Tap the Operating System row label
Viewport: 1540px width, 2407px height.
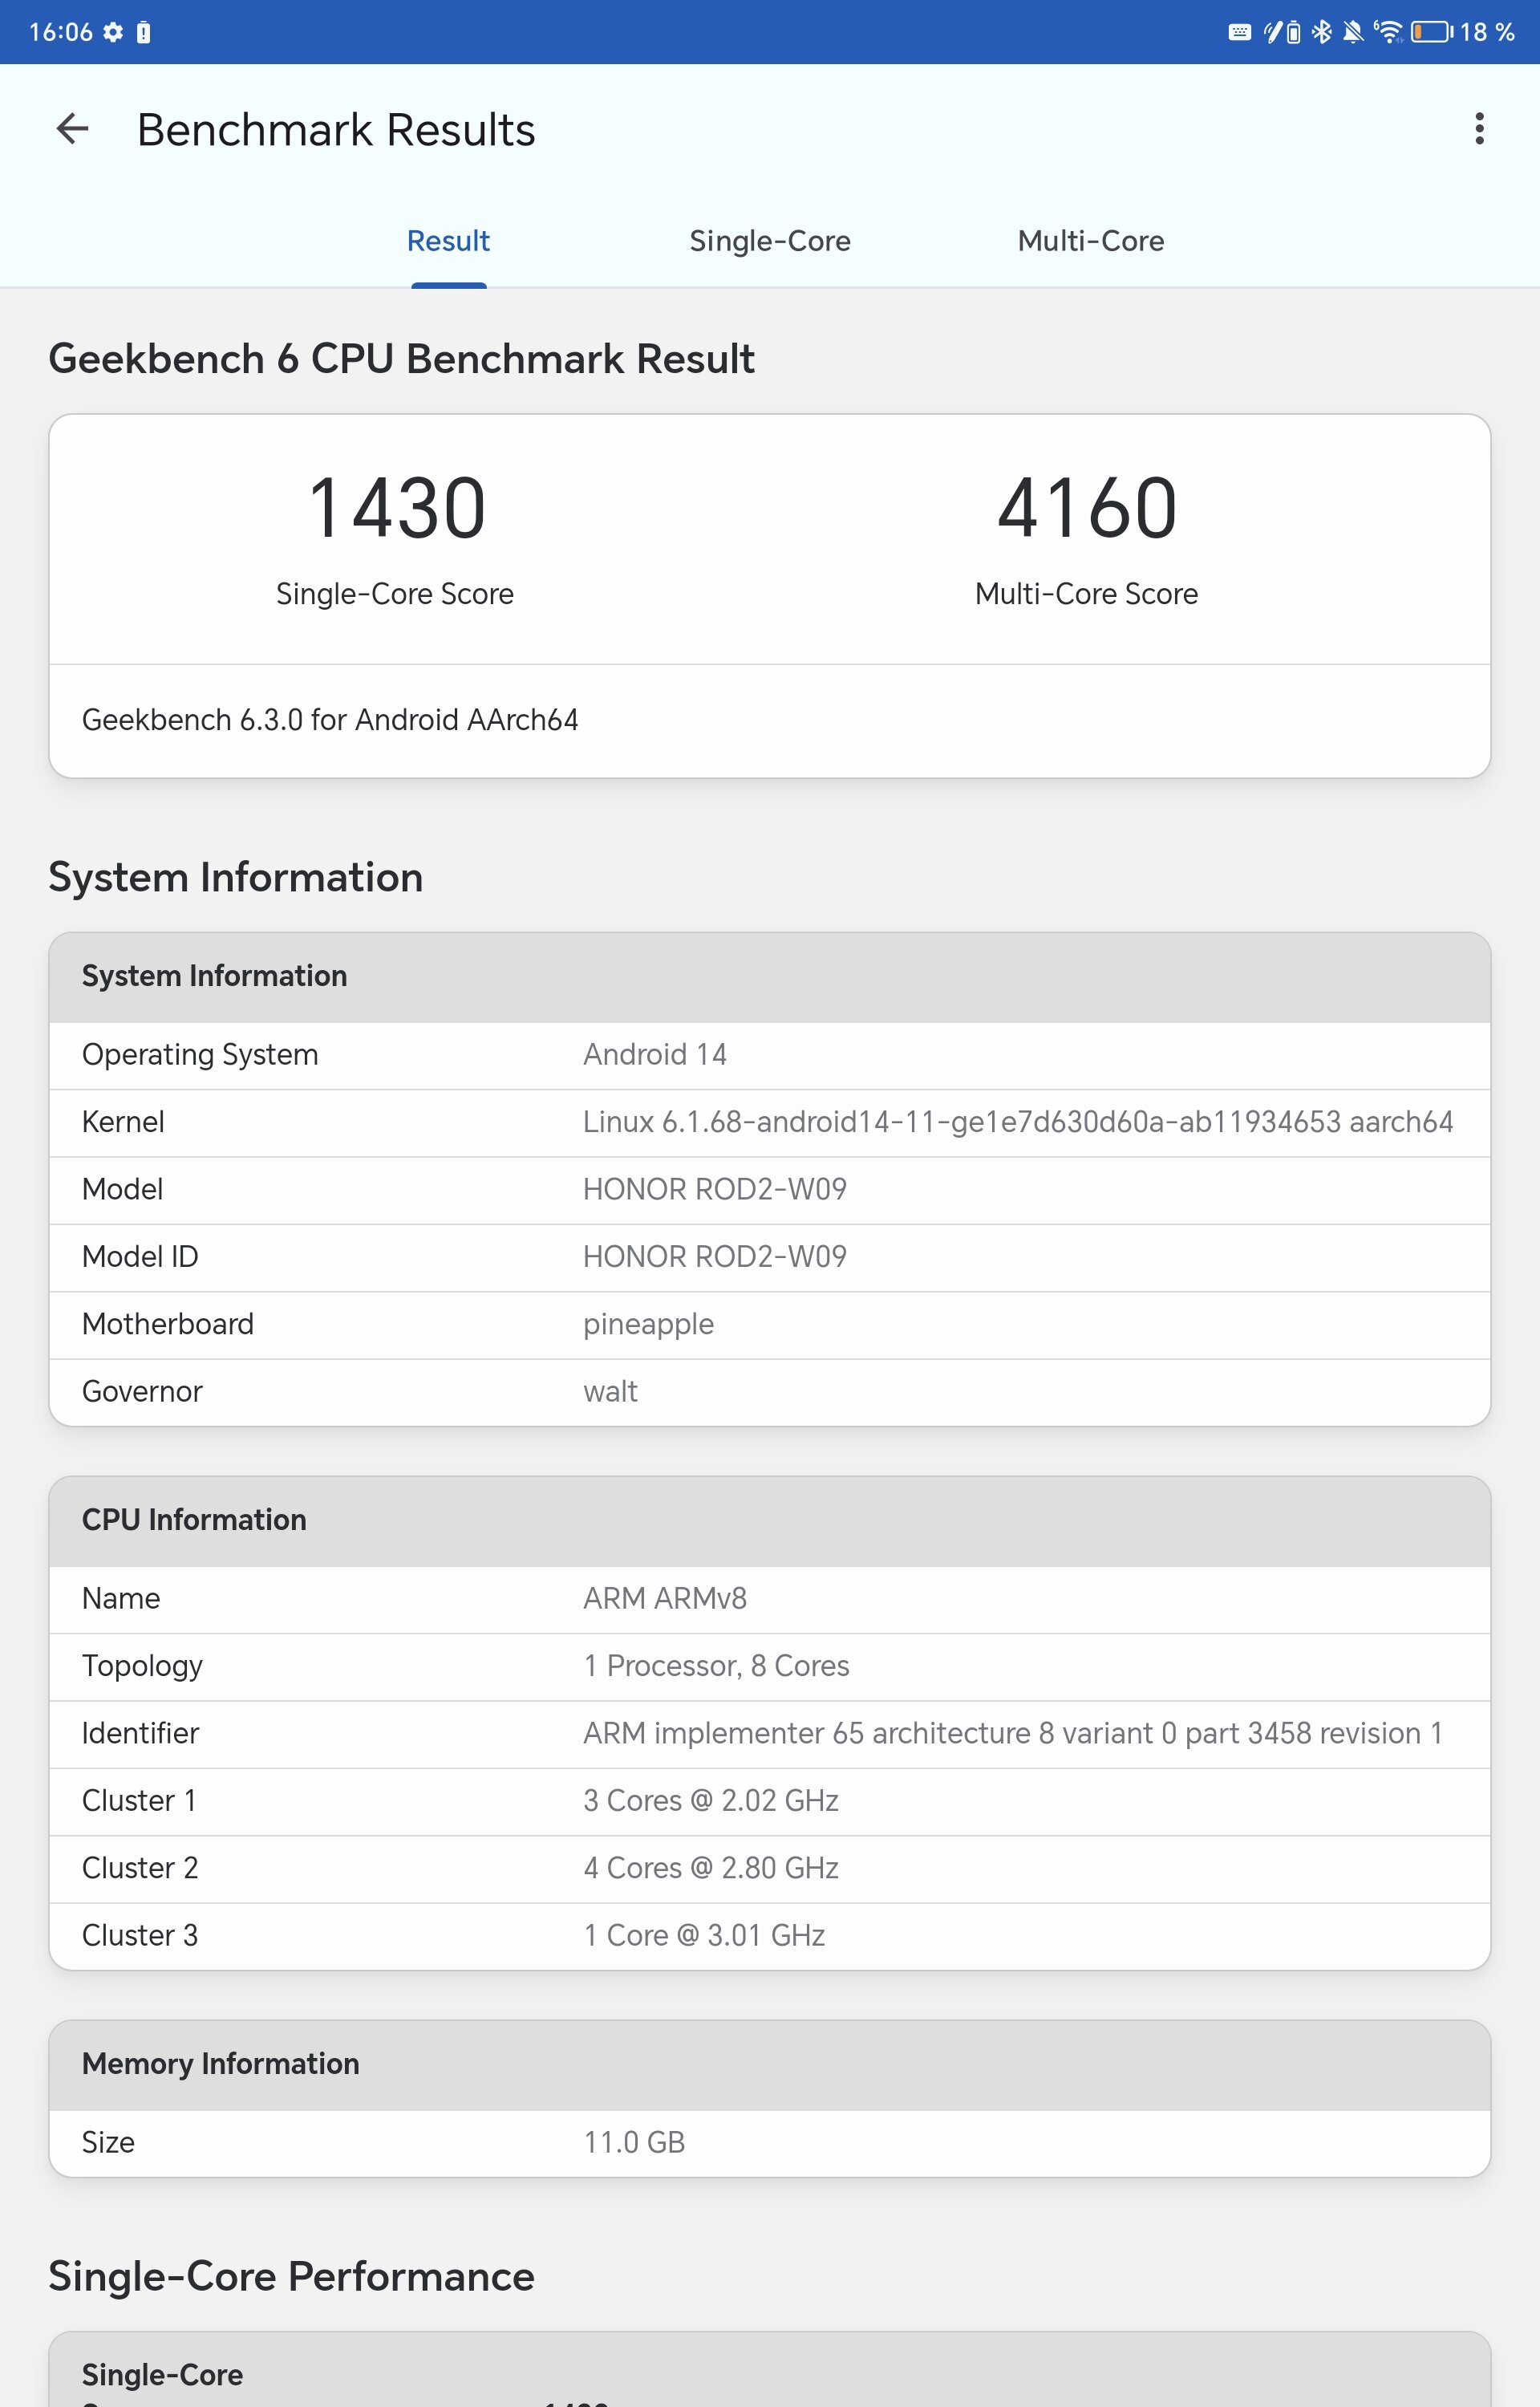(x=200, y=1055)
